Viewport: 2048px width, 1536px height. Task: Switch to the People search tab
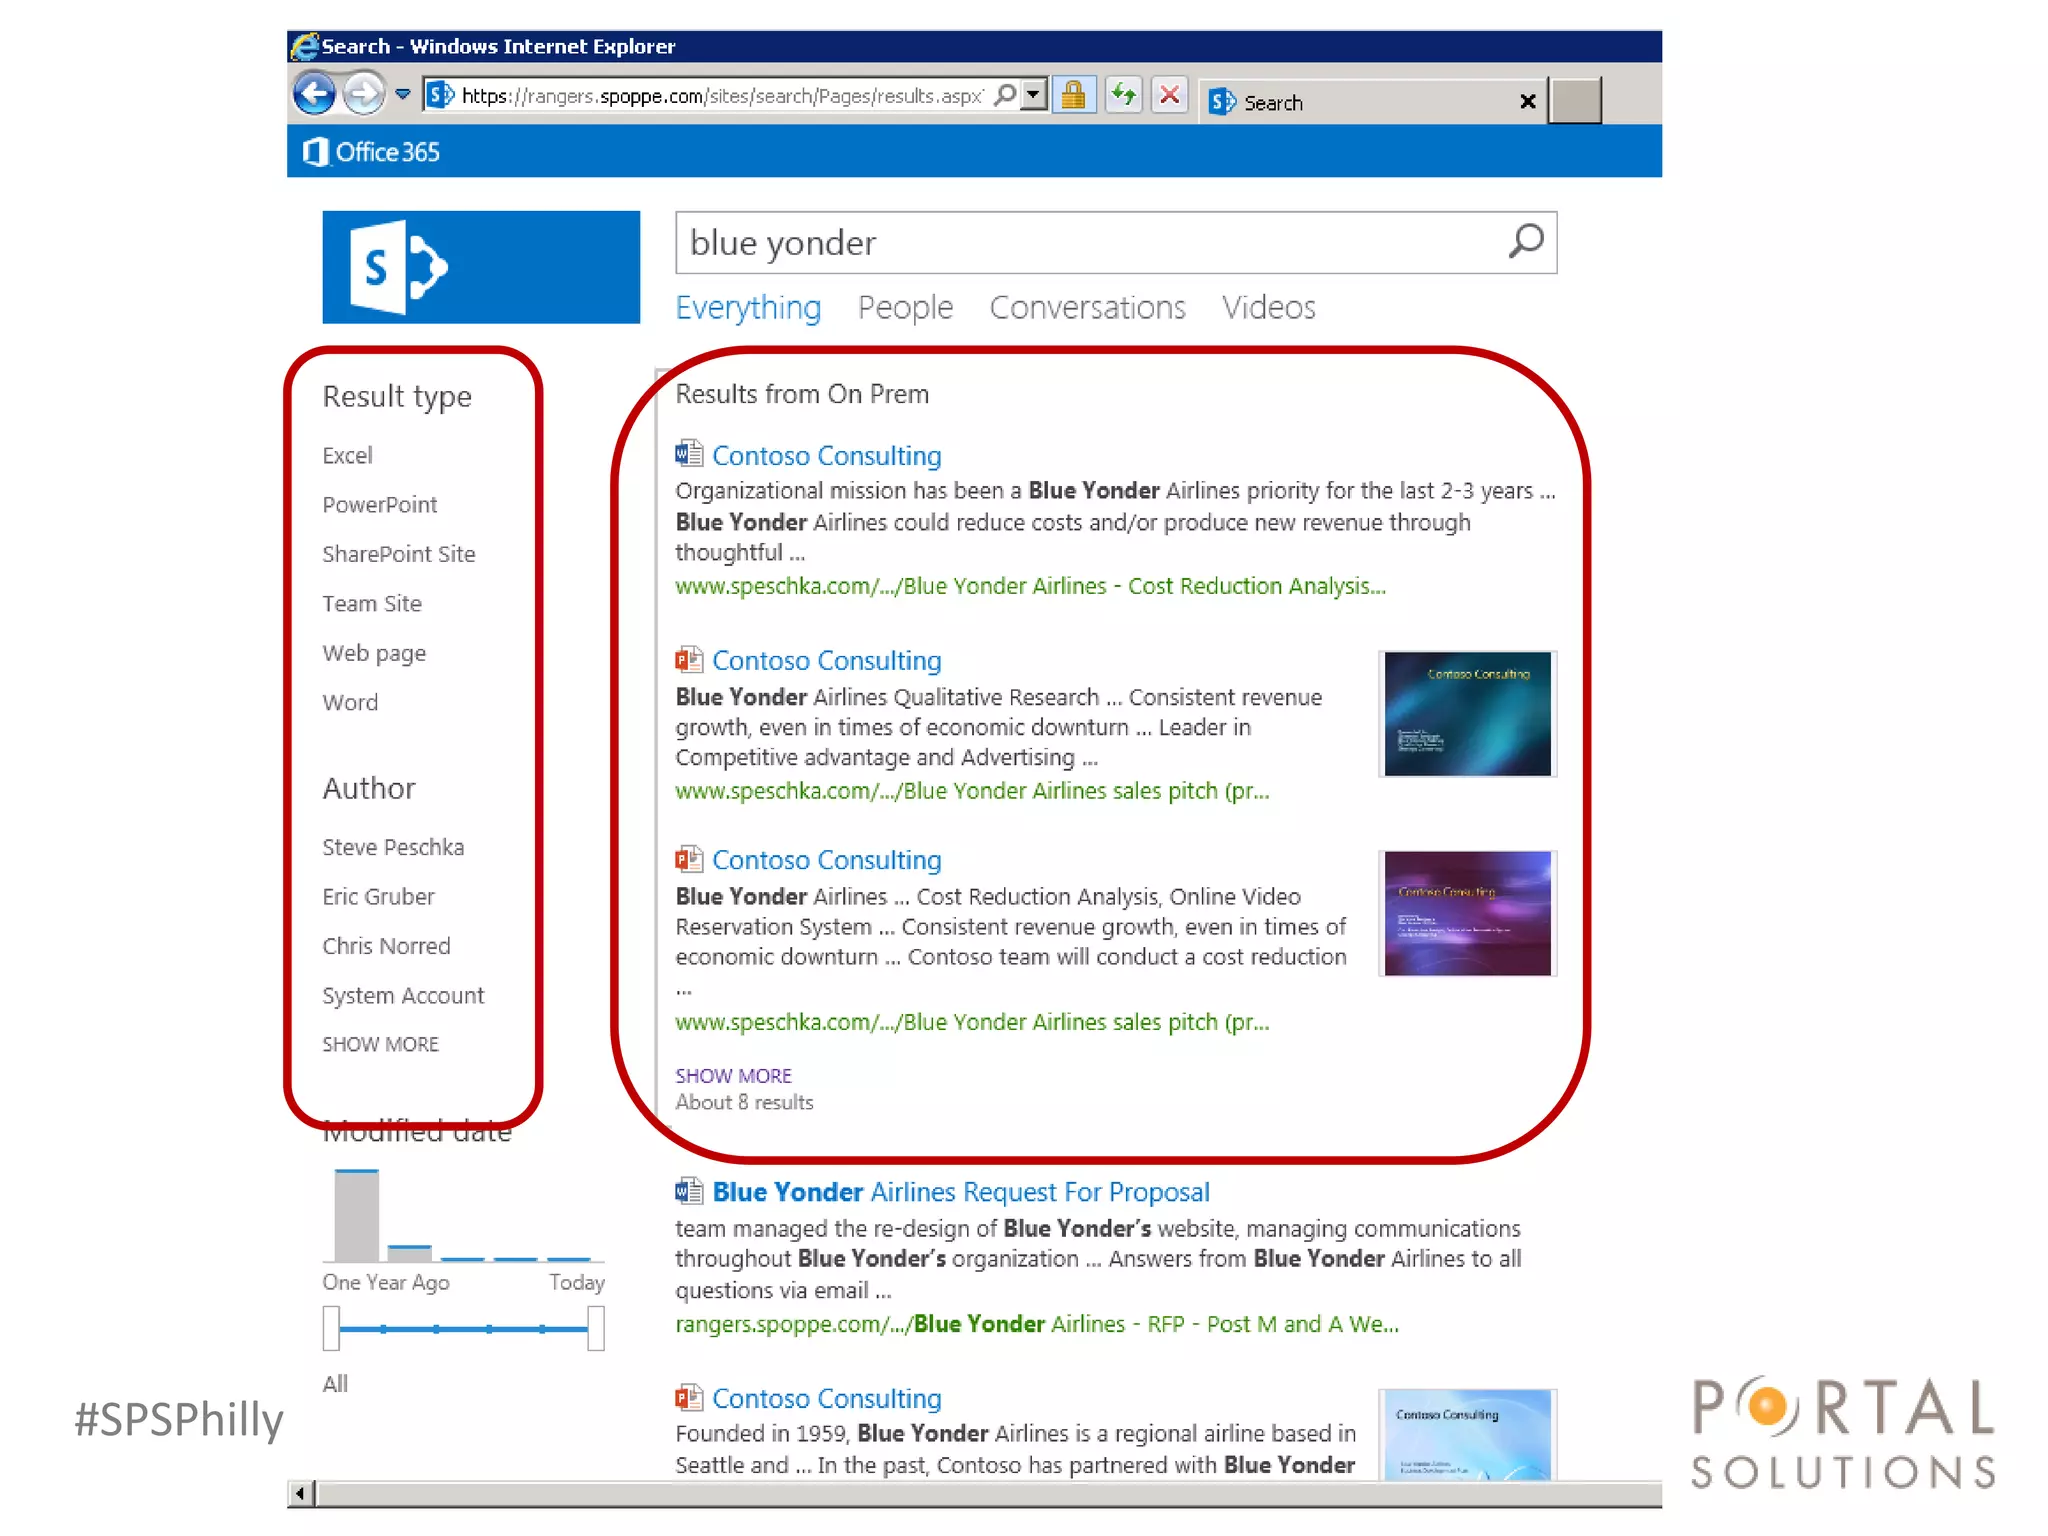pos(905,307)
